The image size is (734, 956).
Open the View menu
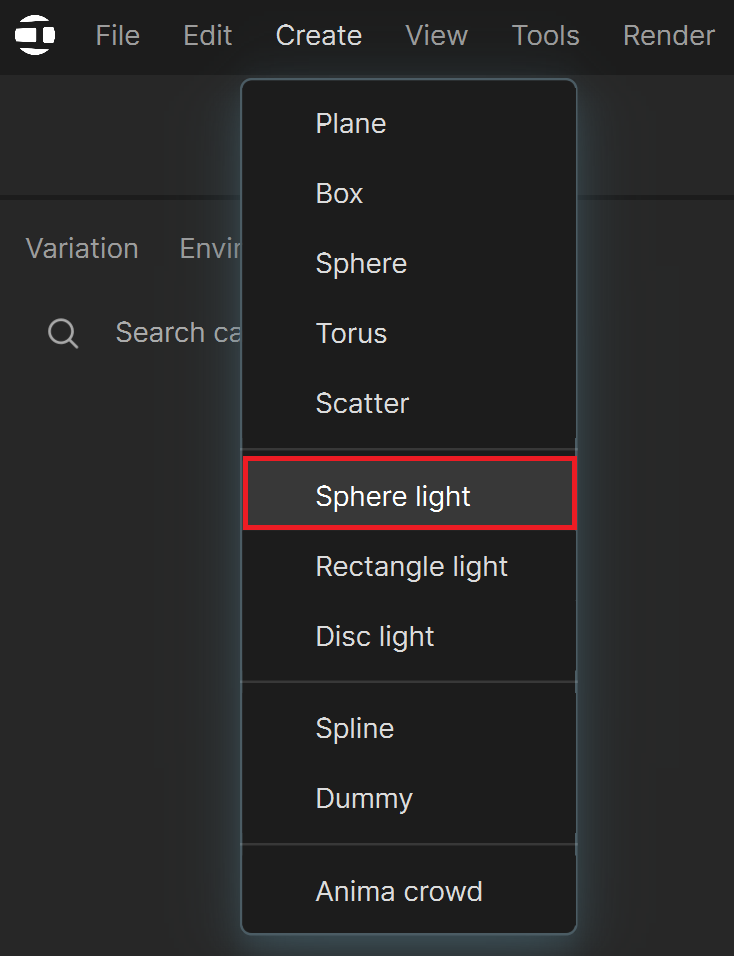(x=436, y=35)
